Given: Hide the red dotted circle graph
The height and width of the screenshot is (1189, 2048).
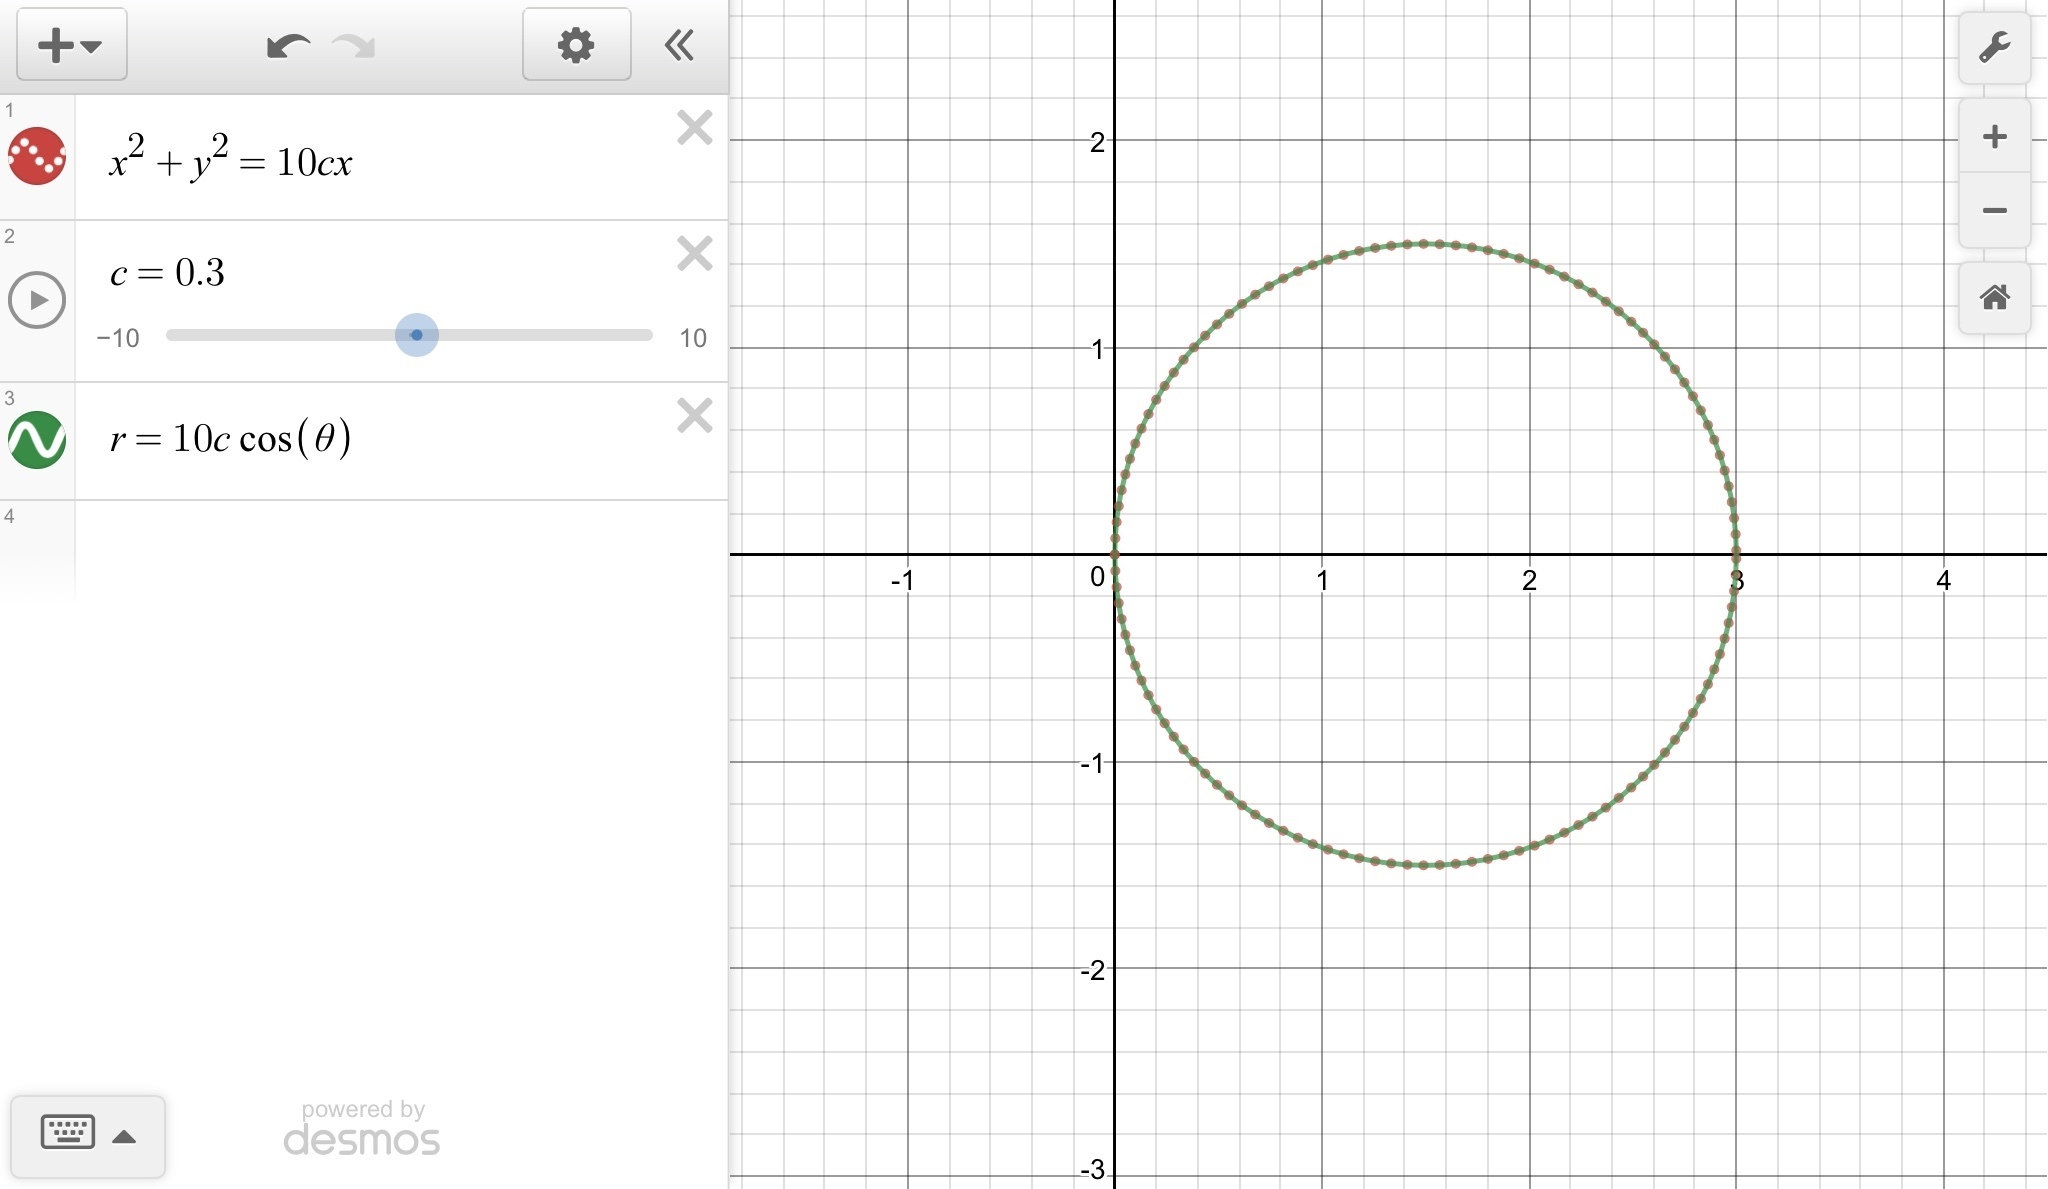Looking at the screenshot, I should 37,156.
